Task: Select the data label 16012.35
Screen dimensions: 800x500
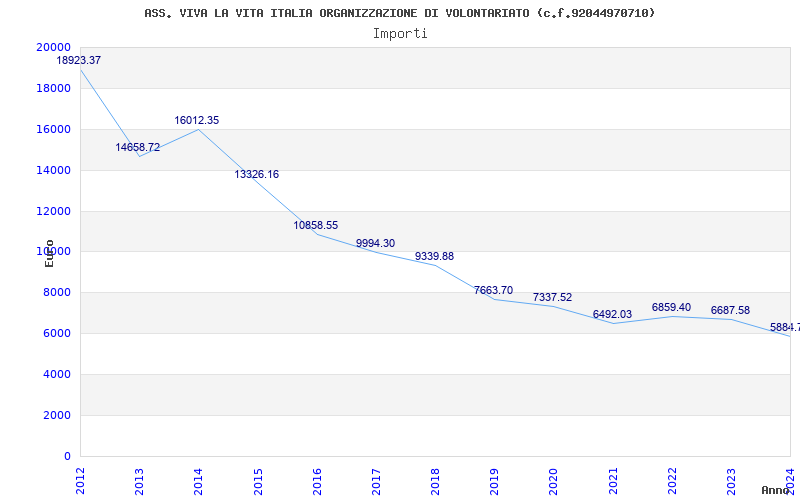Action: pos(197,120)
